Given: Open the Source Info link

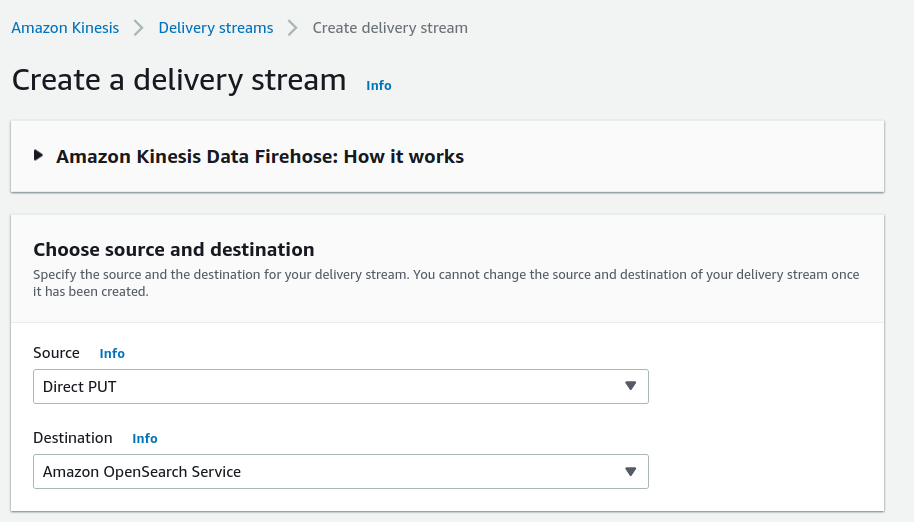Looking at the screenshot, I should click(112, 354).
